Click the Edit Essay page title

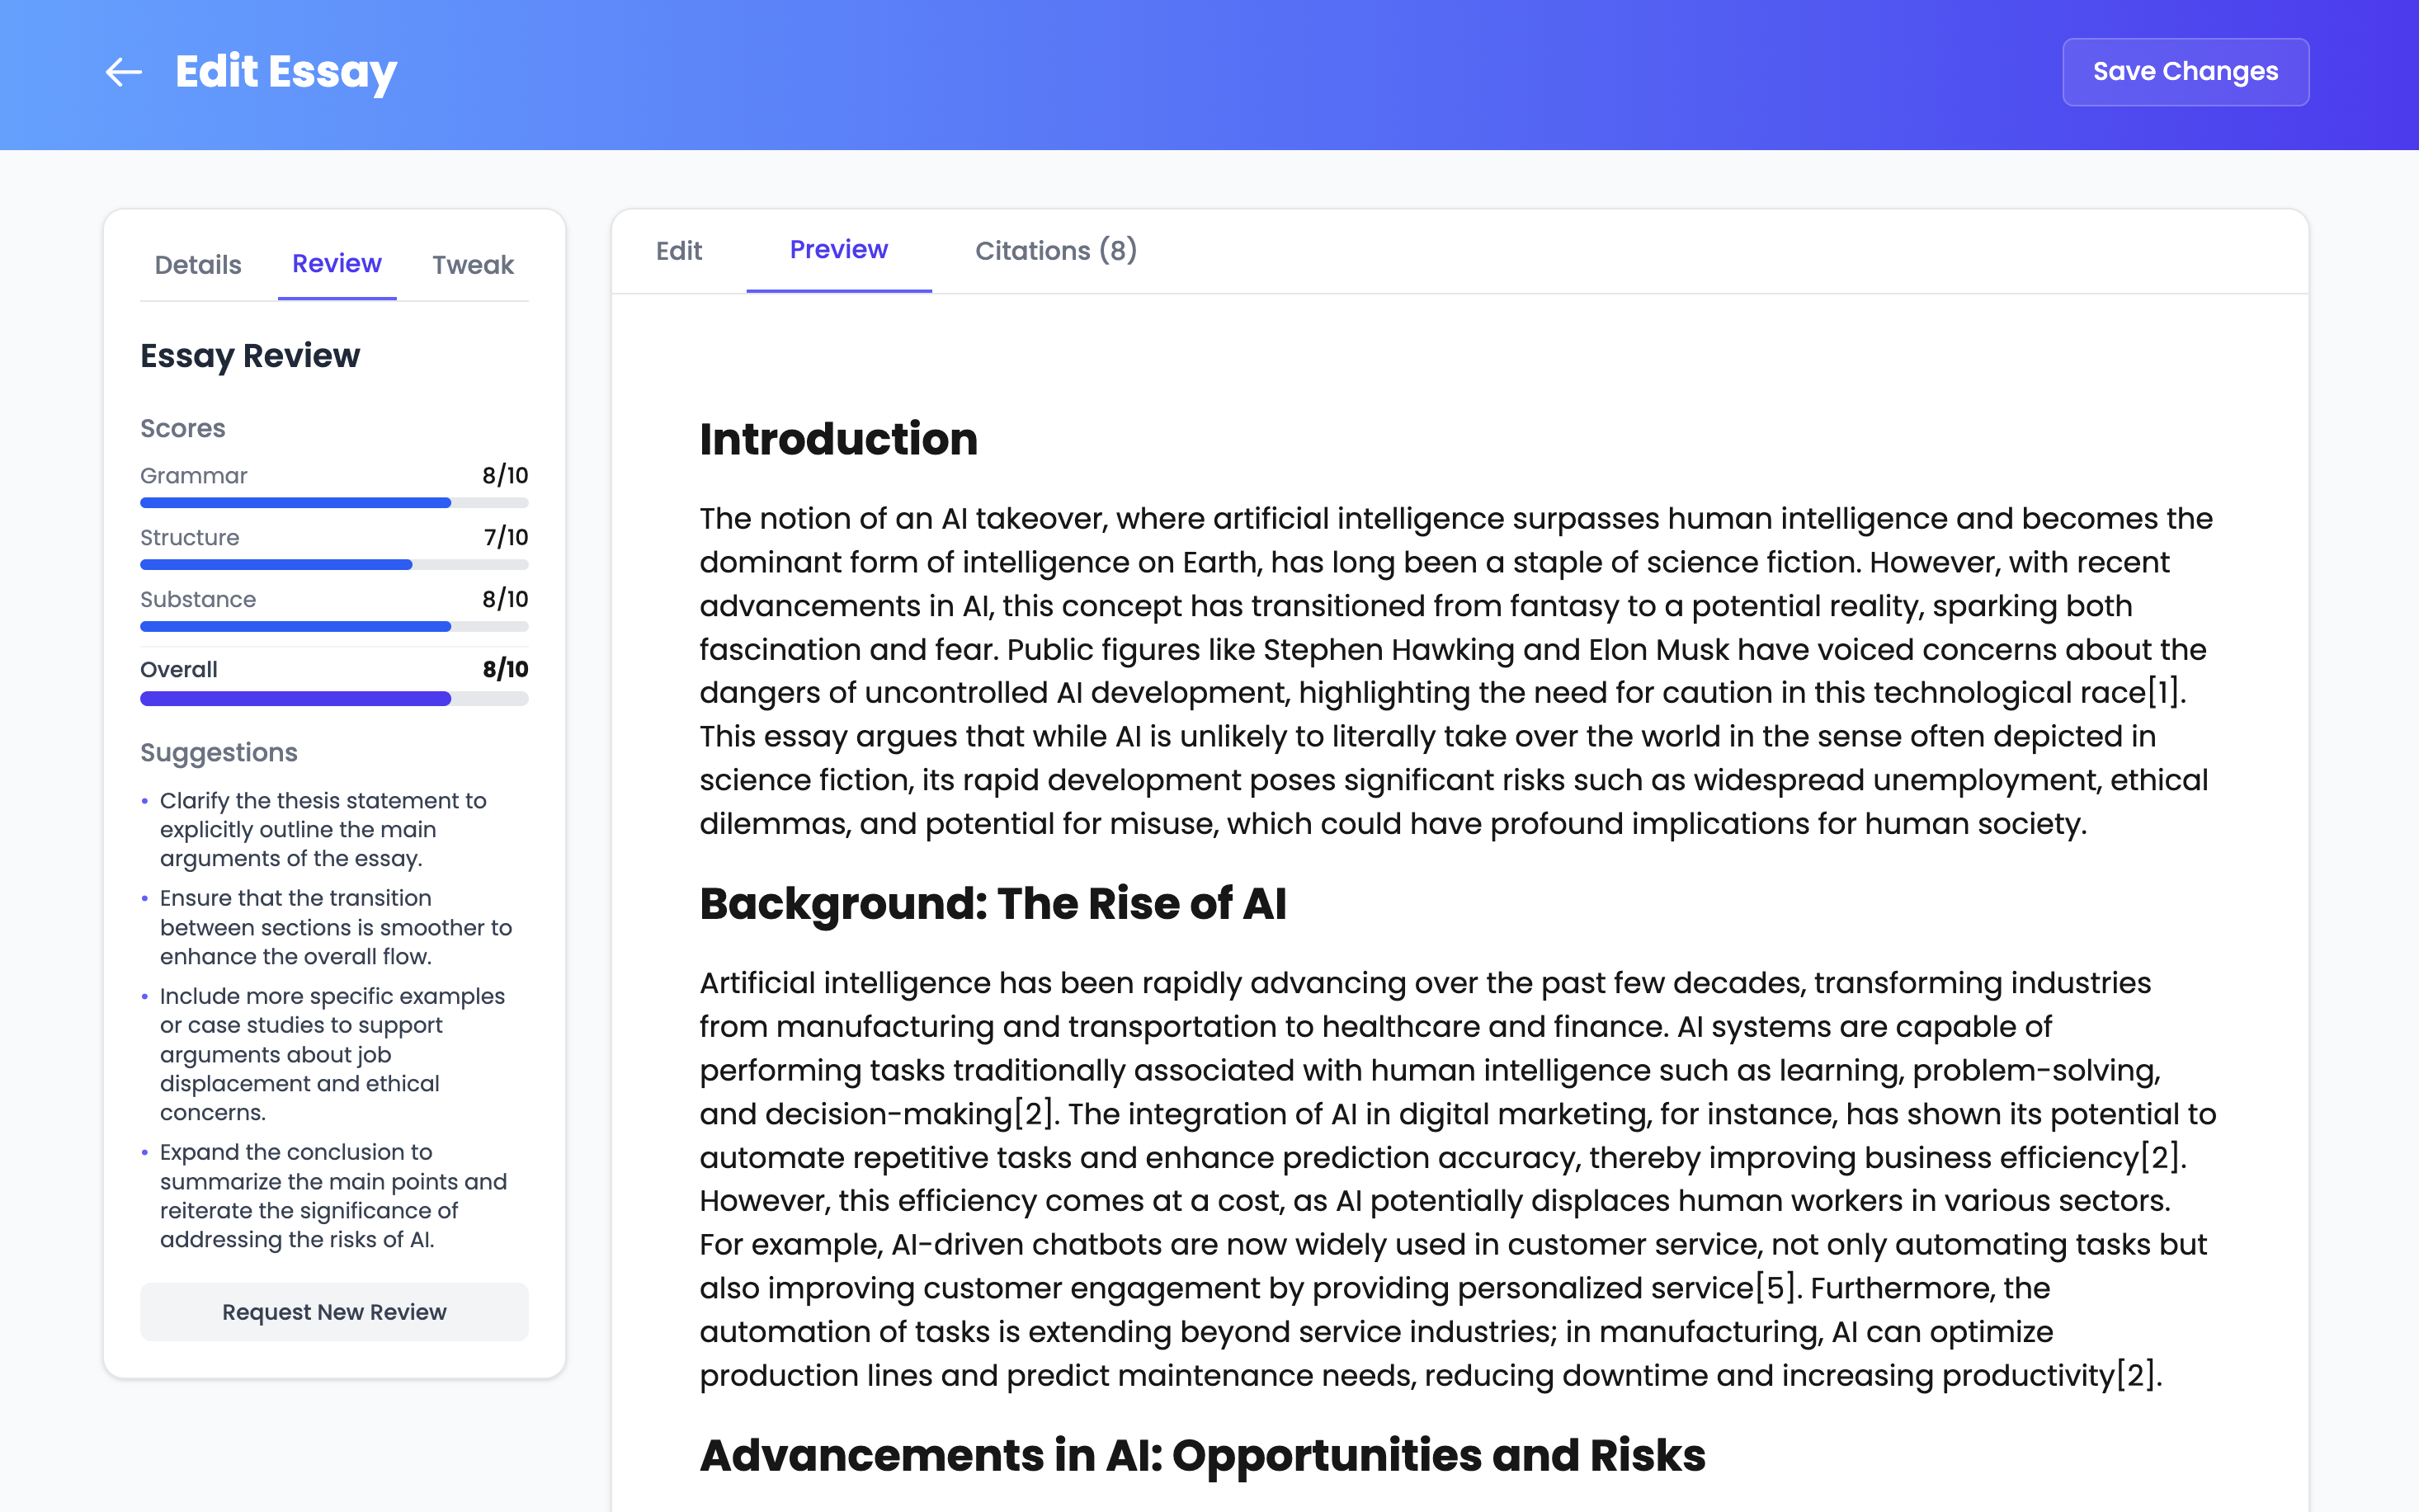286,72
